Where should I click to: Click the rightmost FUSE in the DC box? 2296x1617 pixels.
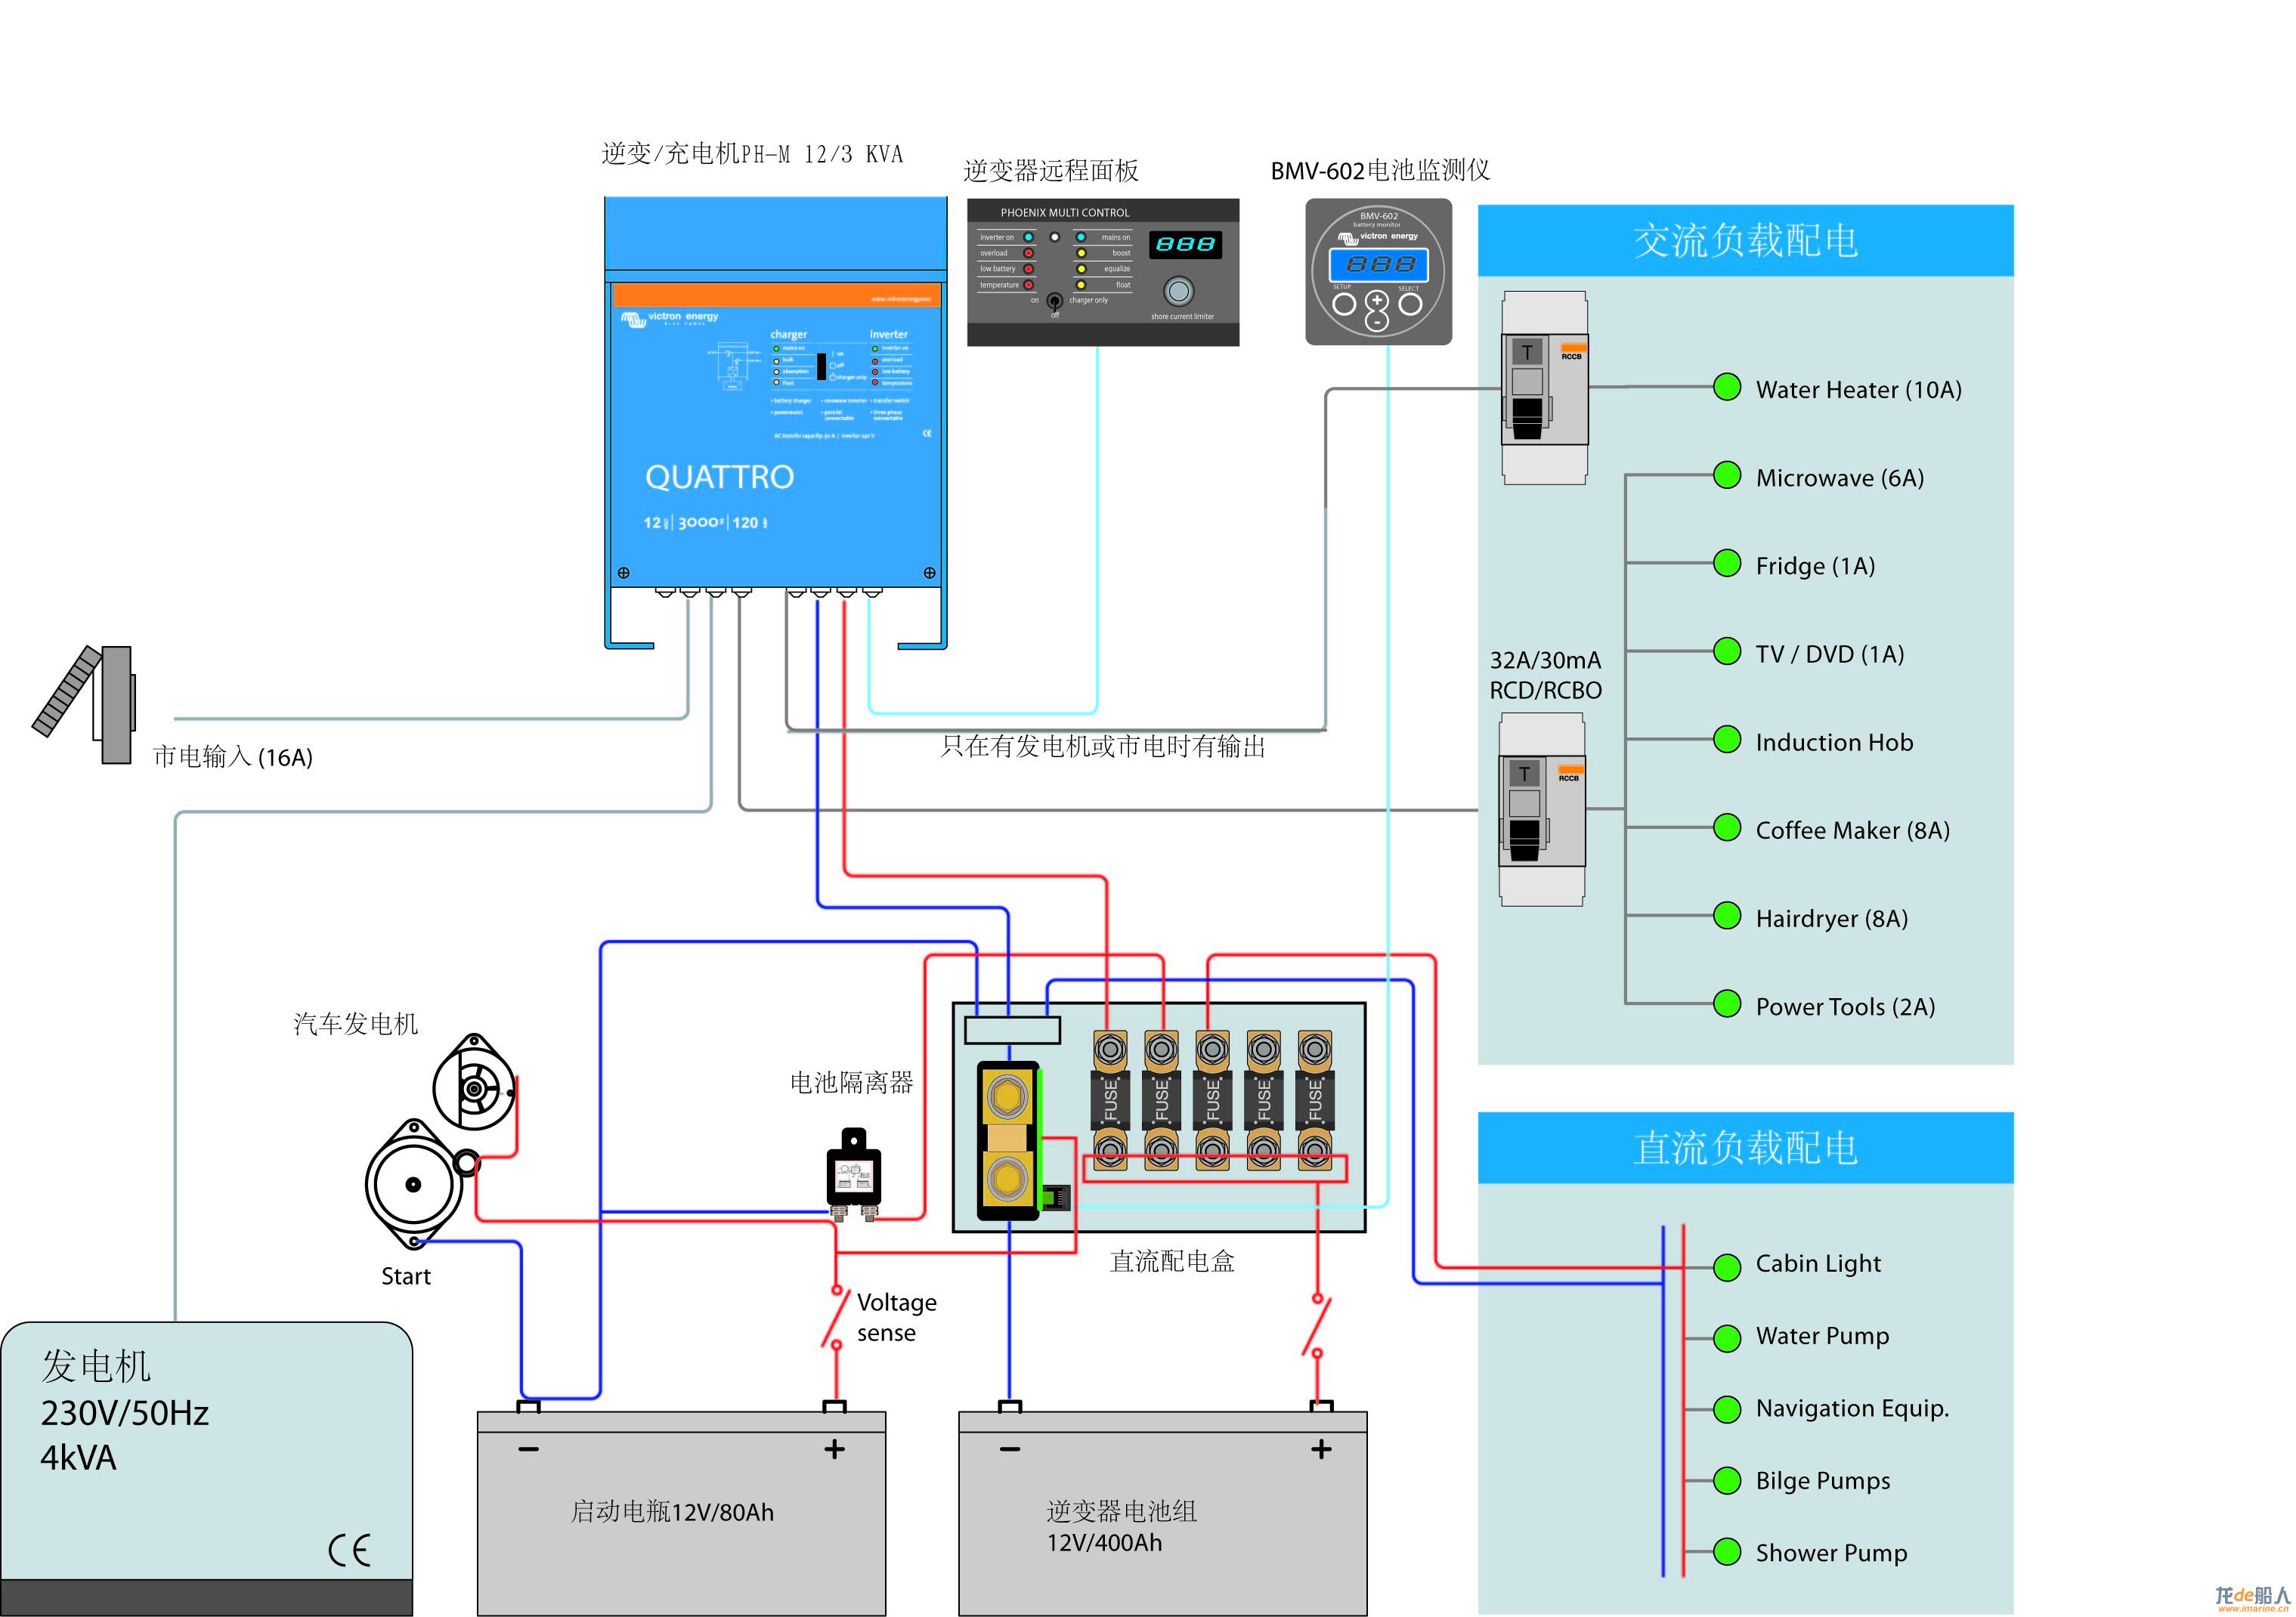[1314, 1100]
